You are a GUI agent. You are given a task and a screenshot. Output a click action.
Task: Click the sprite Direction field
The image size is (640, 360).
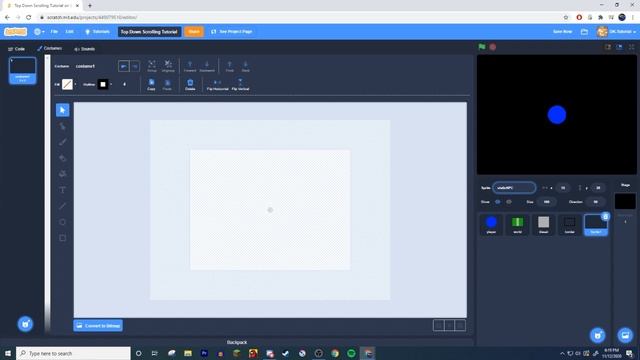click(596, 202)
